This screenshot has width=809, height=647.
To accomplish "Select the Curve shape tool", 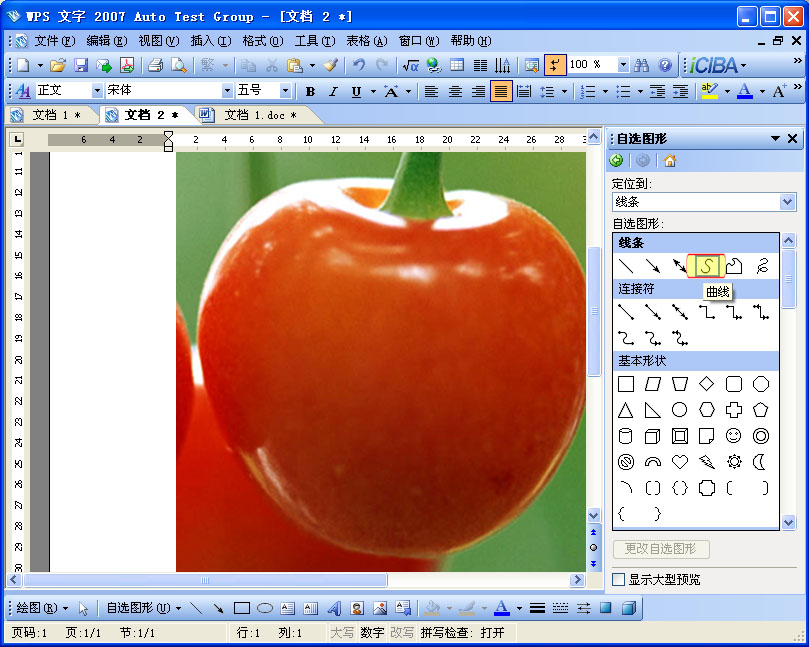I will (706, 265).
